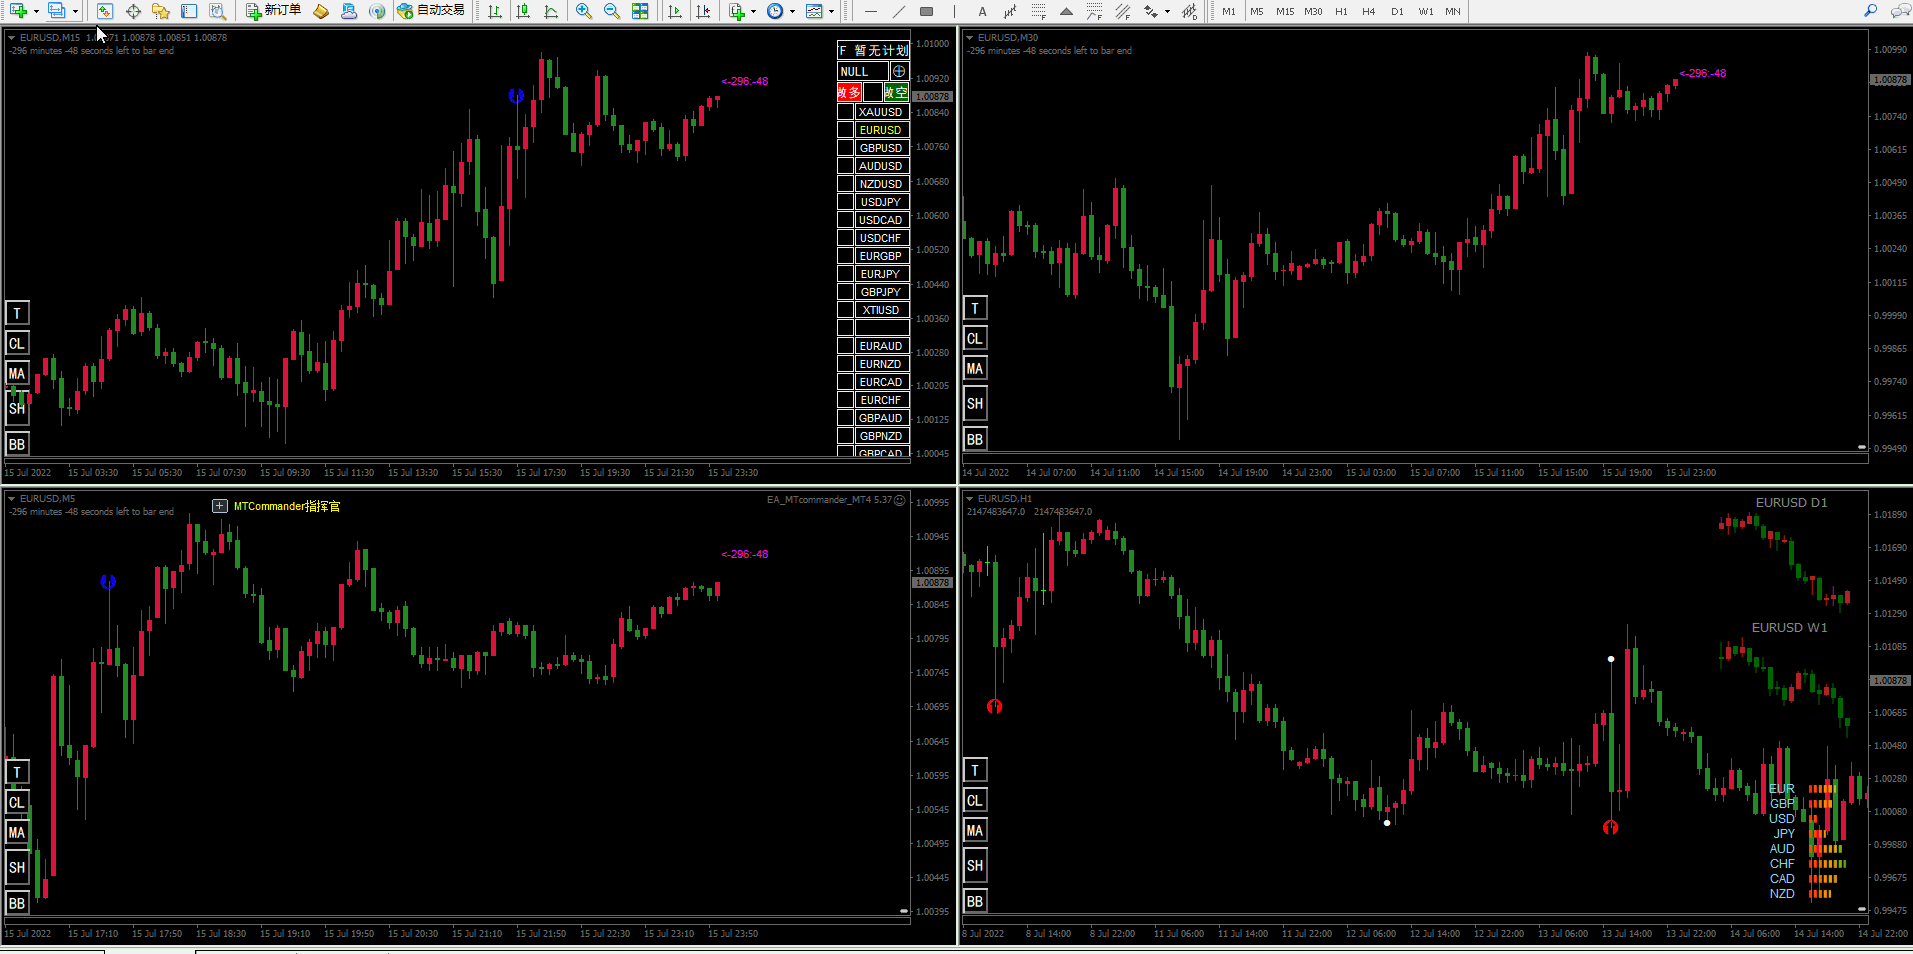The image size is (1913, 954).
Task: Expand the MTCommander panel plus box
Action: point(220,506)
